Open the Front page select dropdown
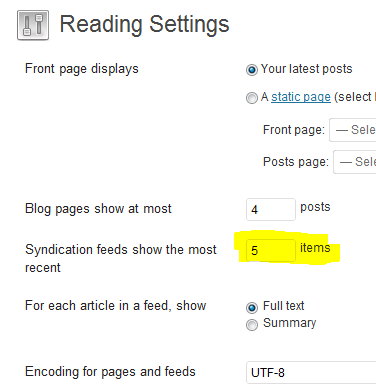The width and height of the screenshot is (376, 389). (x=353, y=130)
